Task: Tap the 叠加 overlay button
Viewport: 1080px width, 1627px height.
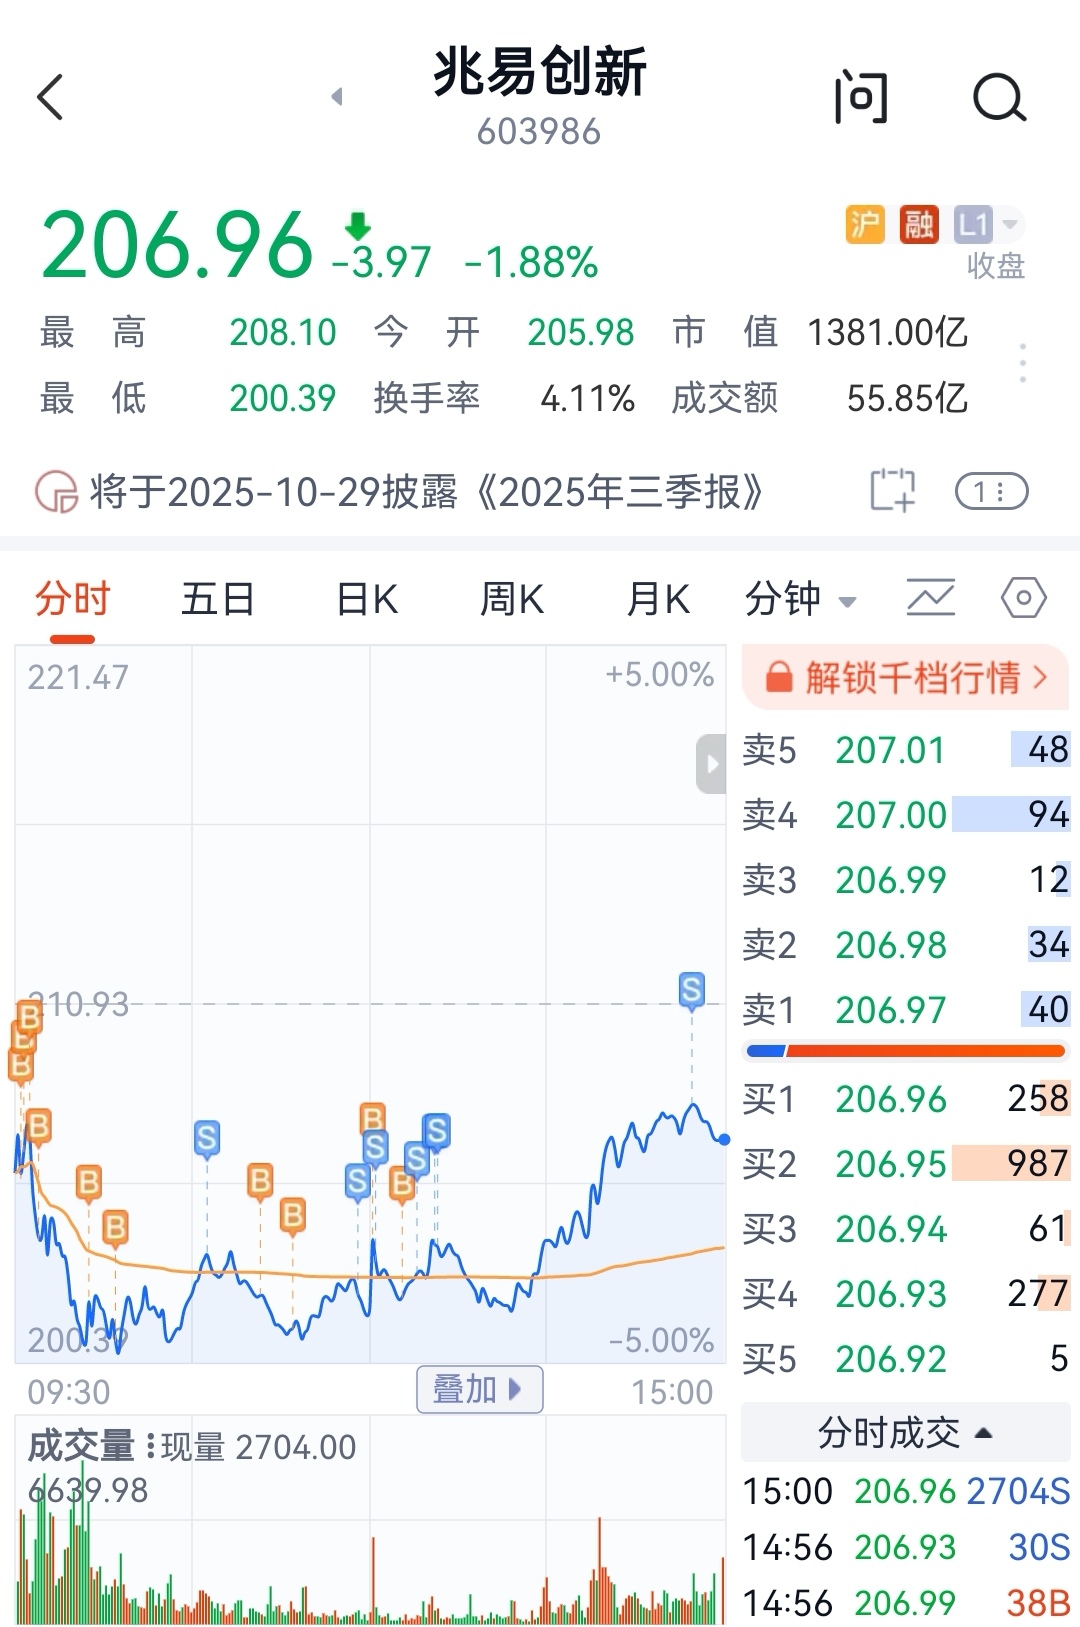Action: point(479,1389)
